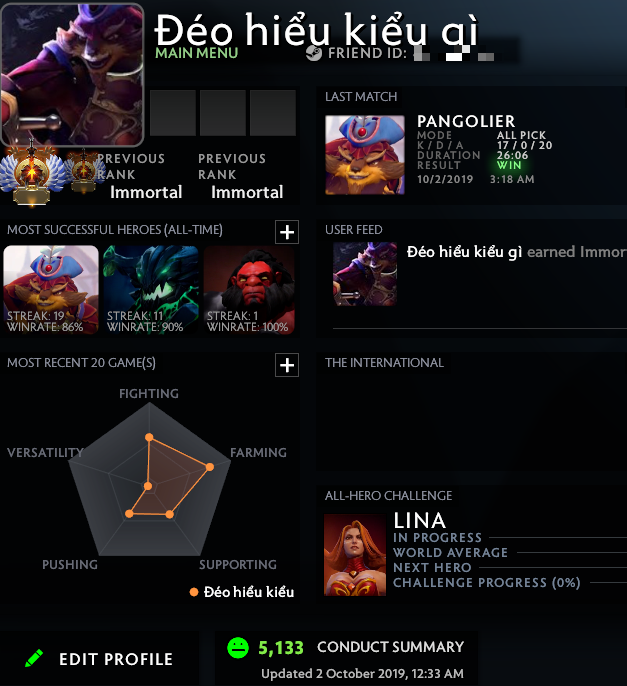Viewport: 627px width, 686px height.
Task: Select the Axe hero card
Action: tap(249, 290)
